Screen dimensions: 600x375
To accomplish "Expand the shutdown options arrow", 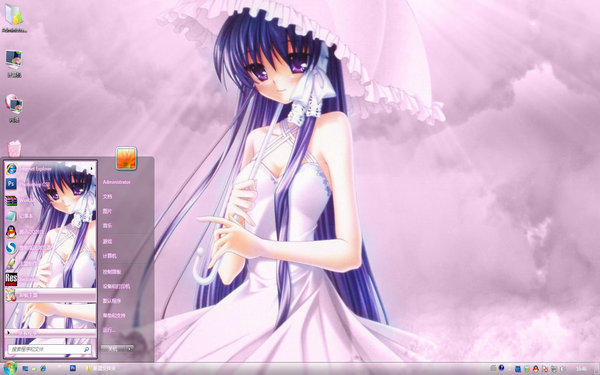I will coord(130,349).
